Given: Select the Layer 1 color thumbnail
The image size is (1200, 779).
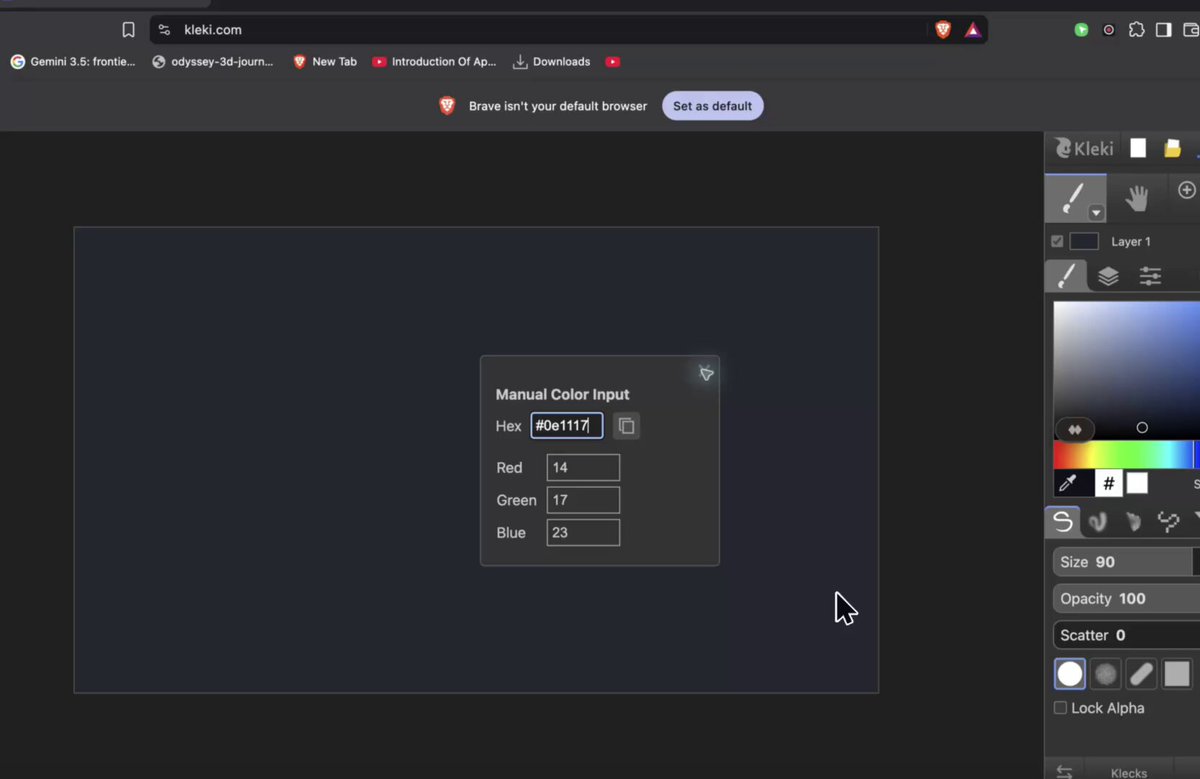Looking at the screenshot, I should click(x=1084, y=241).
